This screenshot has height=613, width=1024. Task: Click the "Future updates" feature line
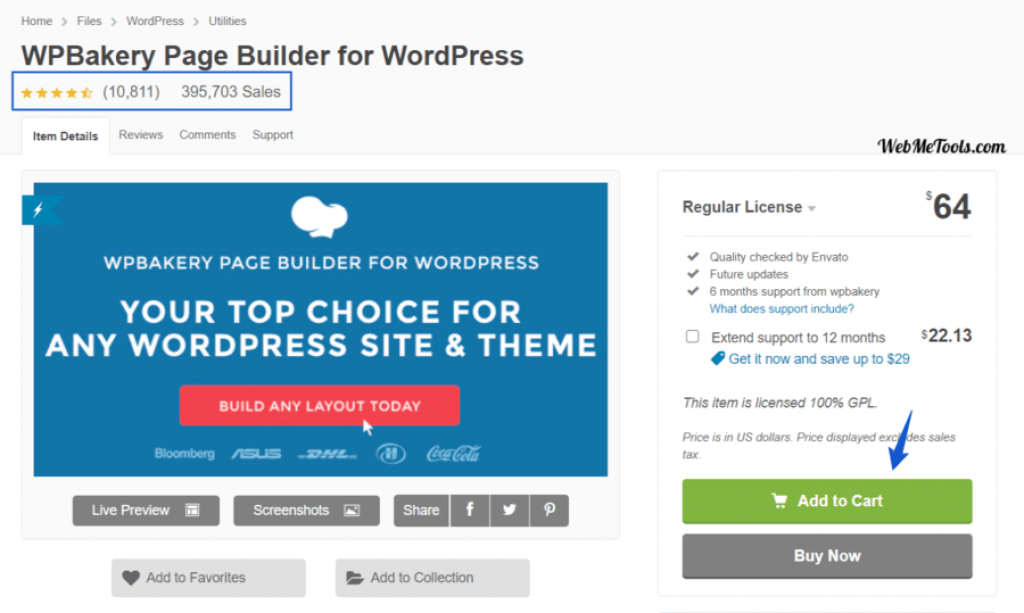(x=749, y=274)
